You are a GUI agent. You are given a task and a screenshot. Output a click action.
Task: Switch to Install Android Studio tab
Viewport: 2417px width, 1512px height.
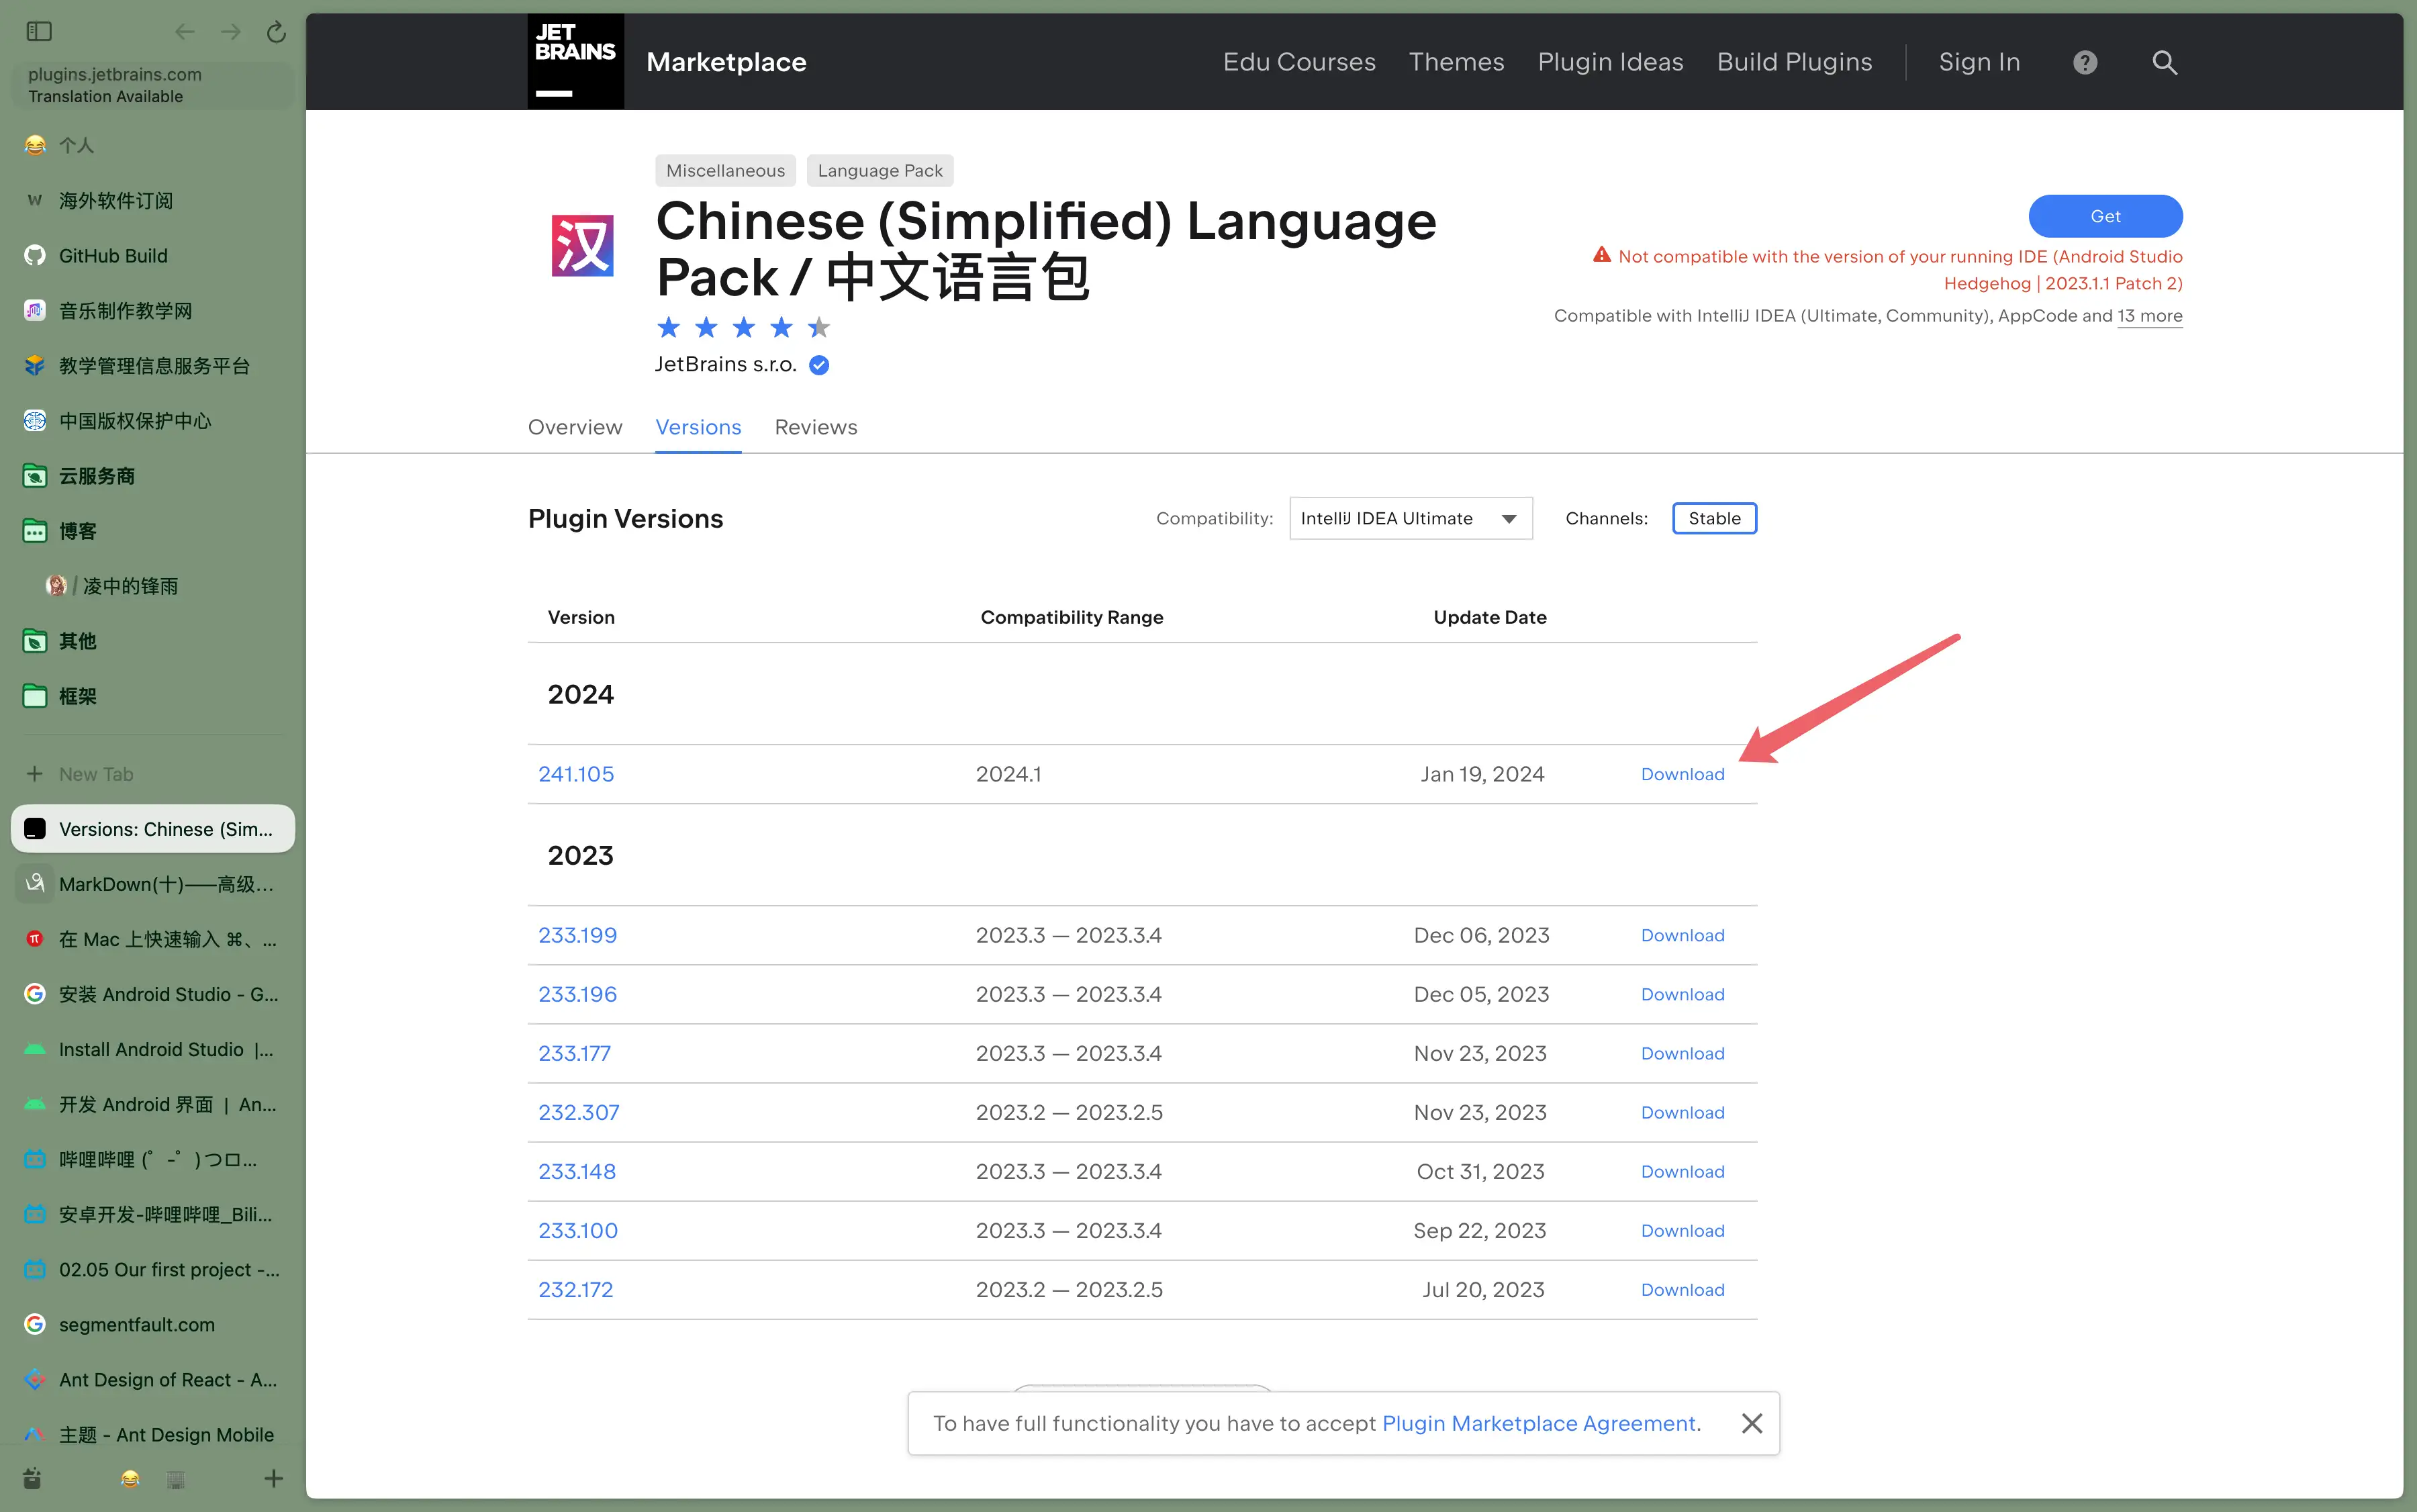tap(152, 1049)
